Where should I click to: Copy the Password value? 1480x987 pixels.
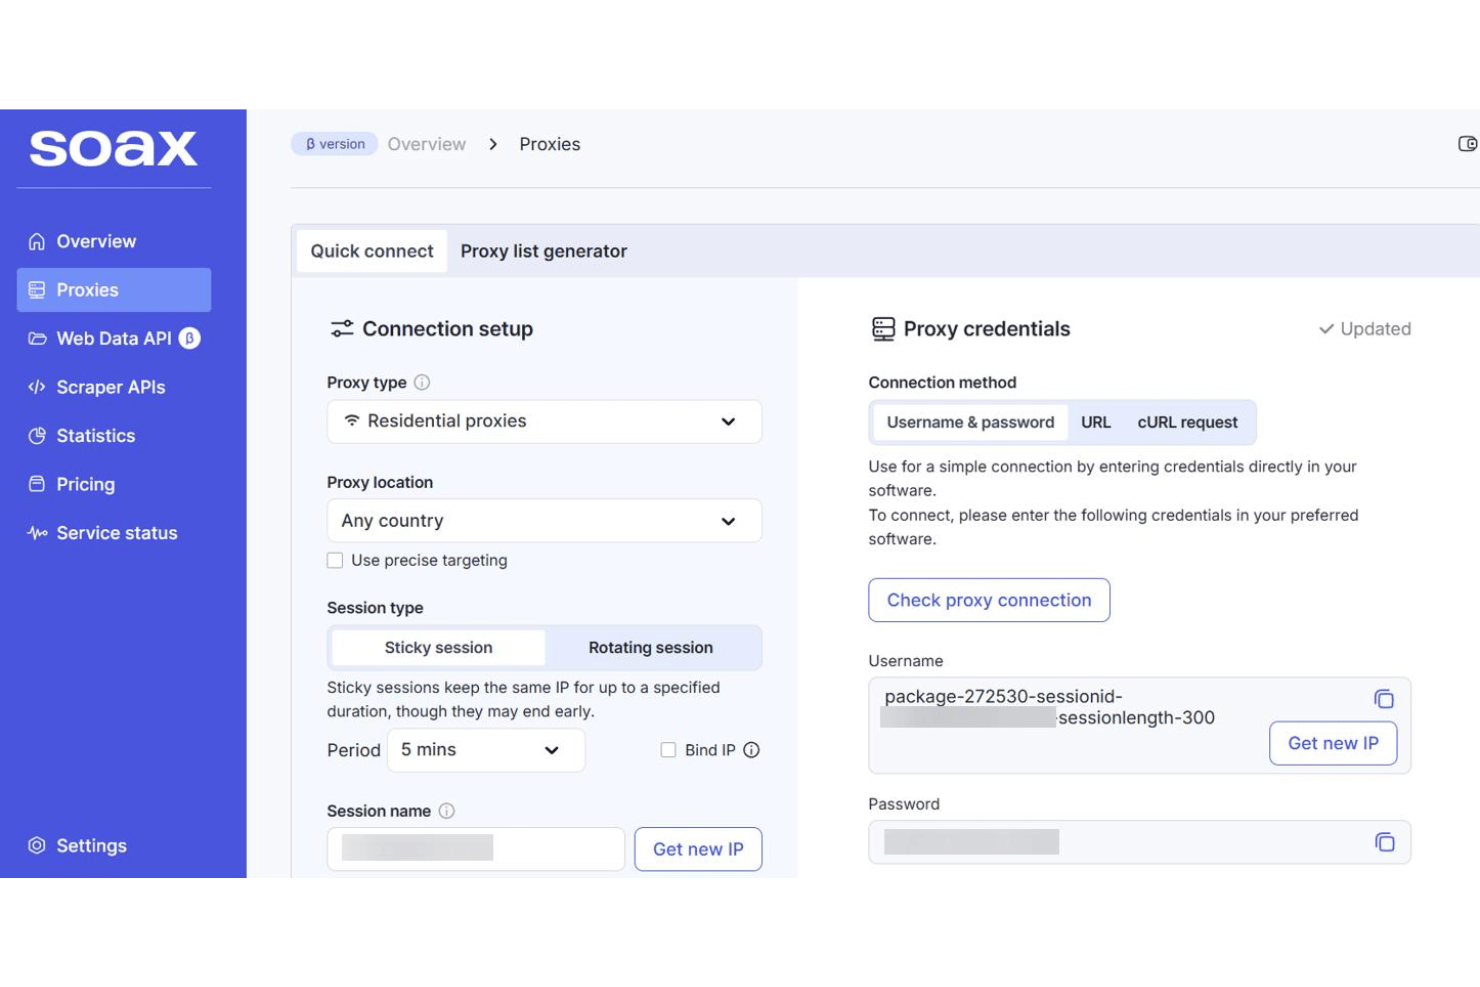click(1384, 842)
